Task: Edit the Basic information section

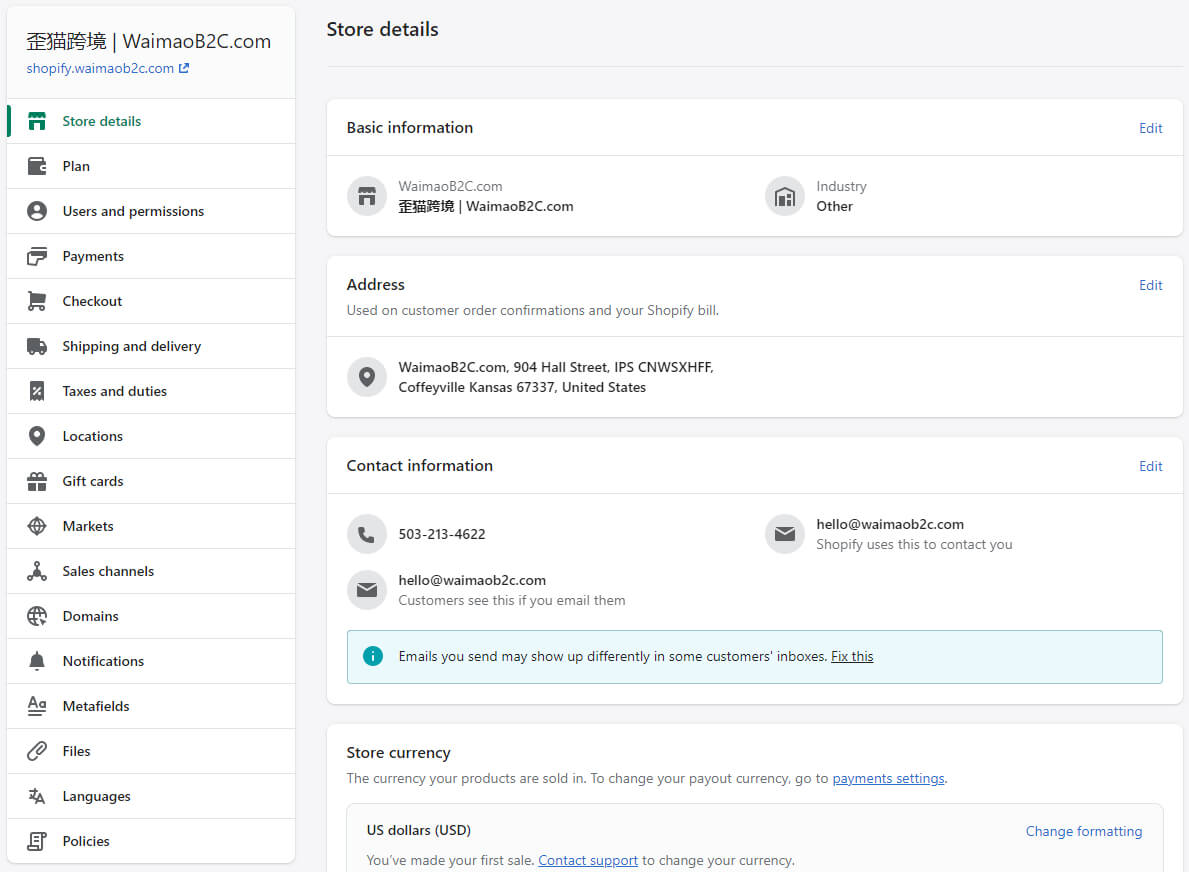Action: (x=1150, y=128)
